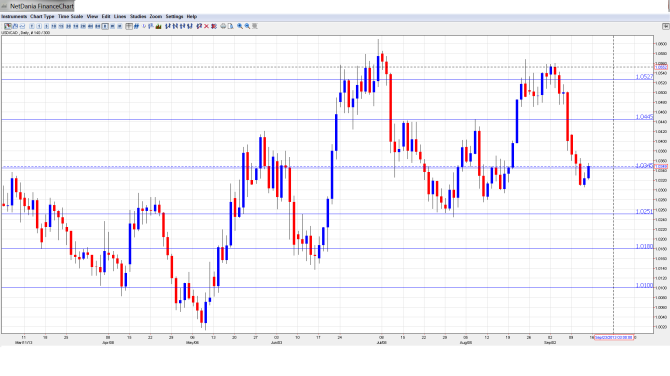Click the red date label on time axis

tap(614, 338)
